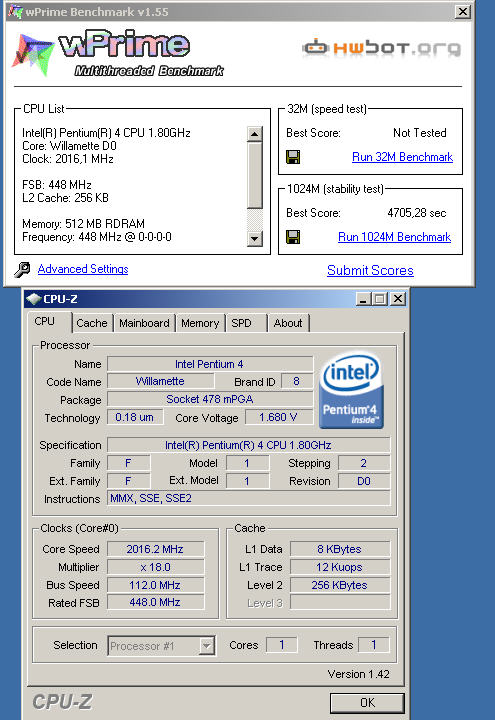Image resolution: width=495 pixels, height=720 pixels.
Task: Click the Multiplier value x 18.0
Action: (156, 567)
